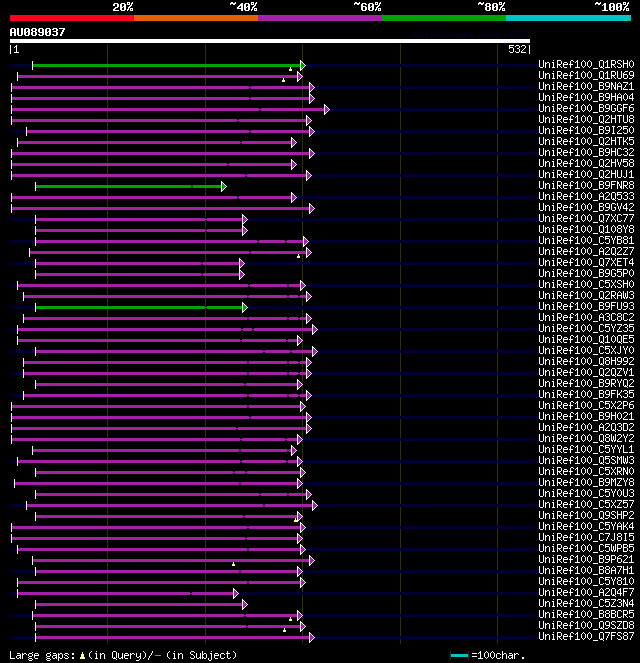Viewport: 640px width, 663px height.
Task: Click the cyan ~100% identity legend
Action: tap(568, 18)
